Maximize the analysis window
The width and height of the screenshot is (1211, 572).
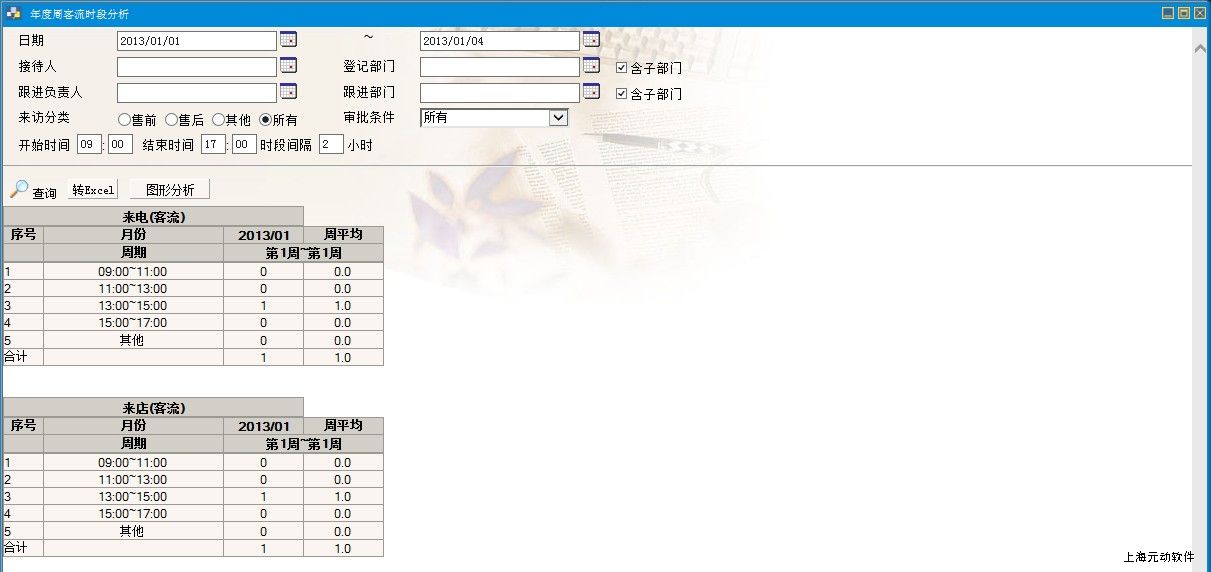tap(1184, 13)
